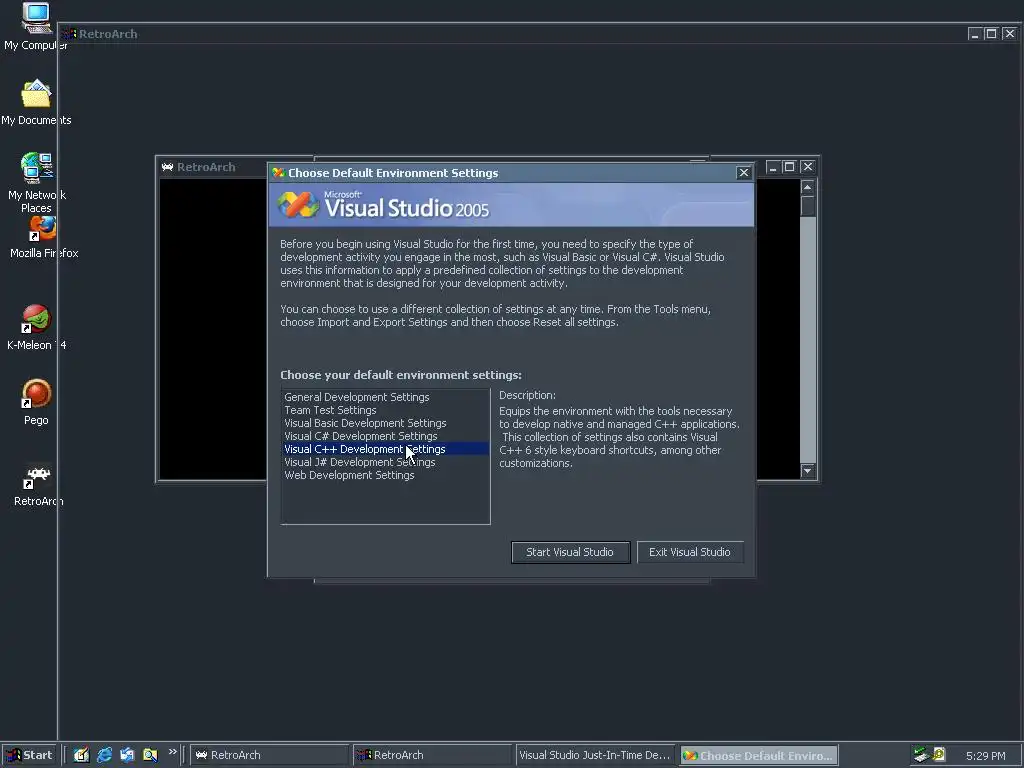Click inner RetroArch window title bar icon
1024x768 pixels.
coord(167,167)
